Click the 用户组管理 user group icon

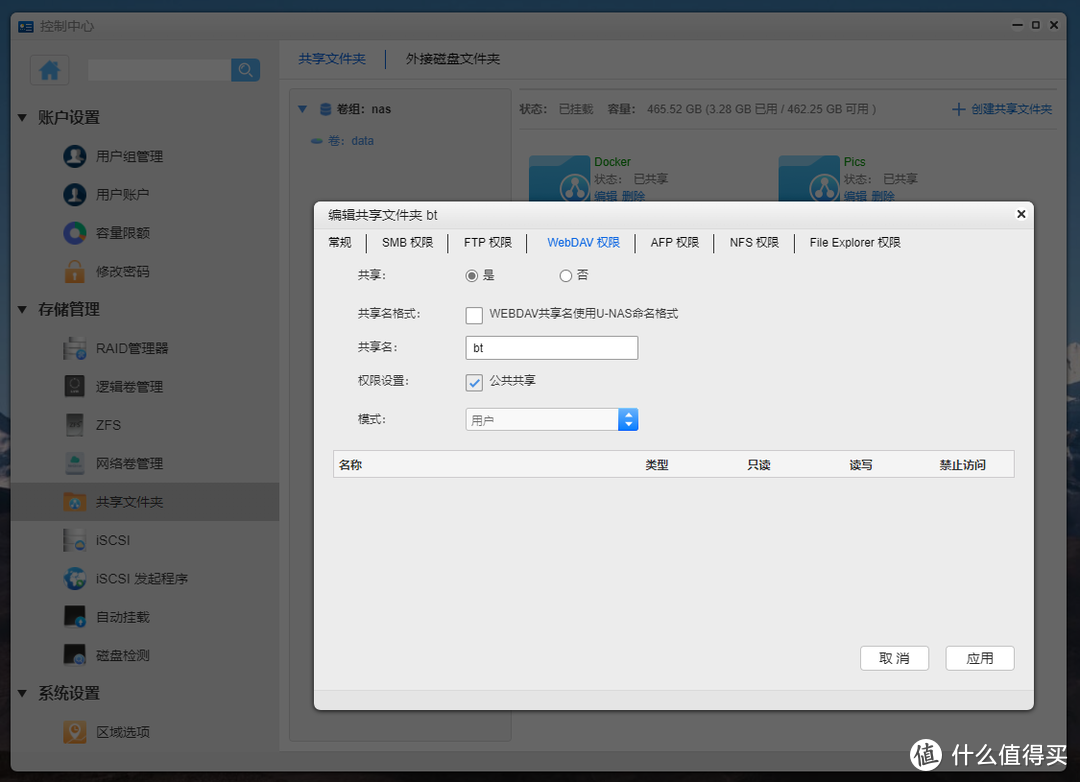(x=74, y=156)
